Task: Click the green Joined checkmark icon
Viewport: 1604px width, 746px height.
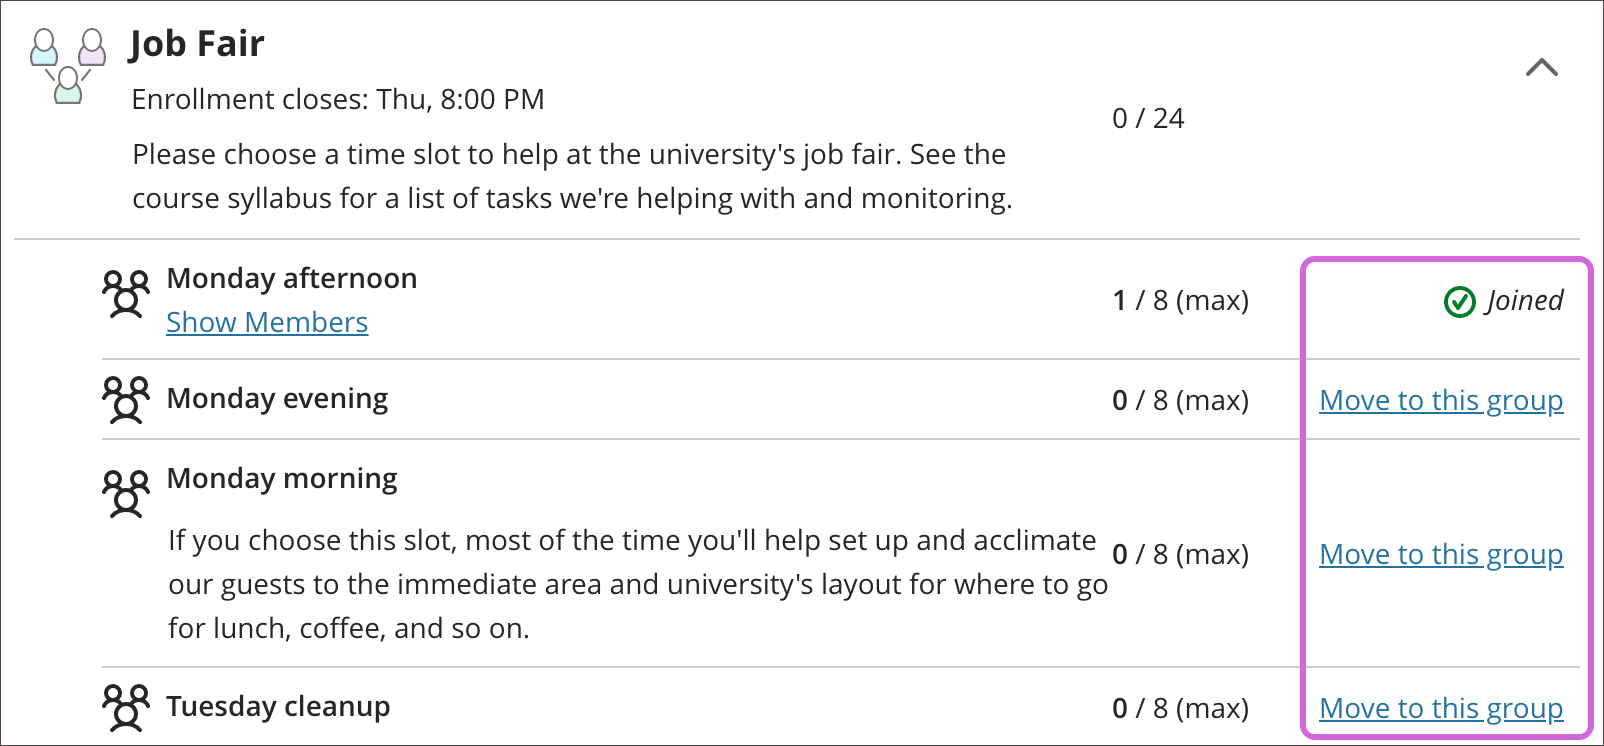Action: (1459, 301)
